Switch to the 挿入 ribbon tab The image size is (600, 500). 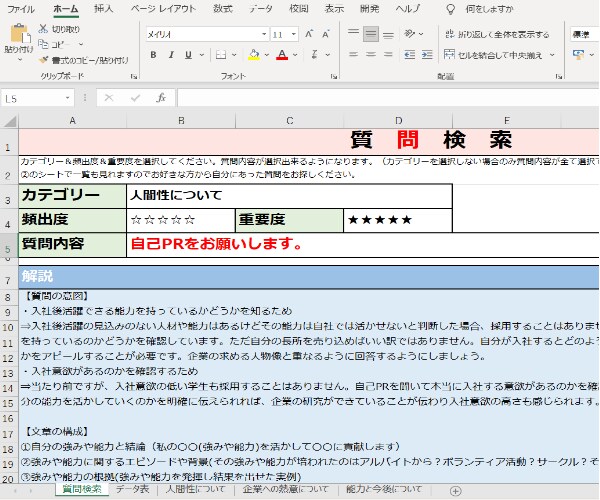click(x=104, y=8)
